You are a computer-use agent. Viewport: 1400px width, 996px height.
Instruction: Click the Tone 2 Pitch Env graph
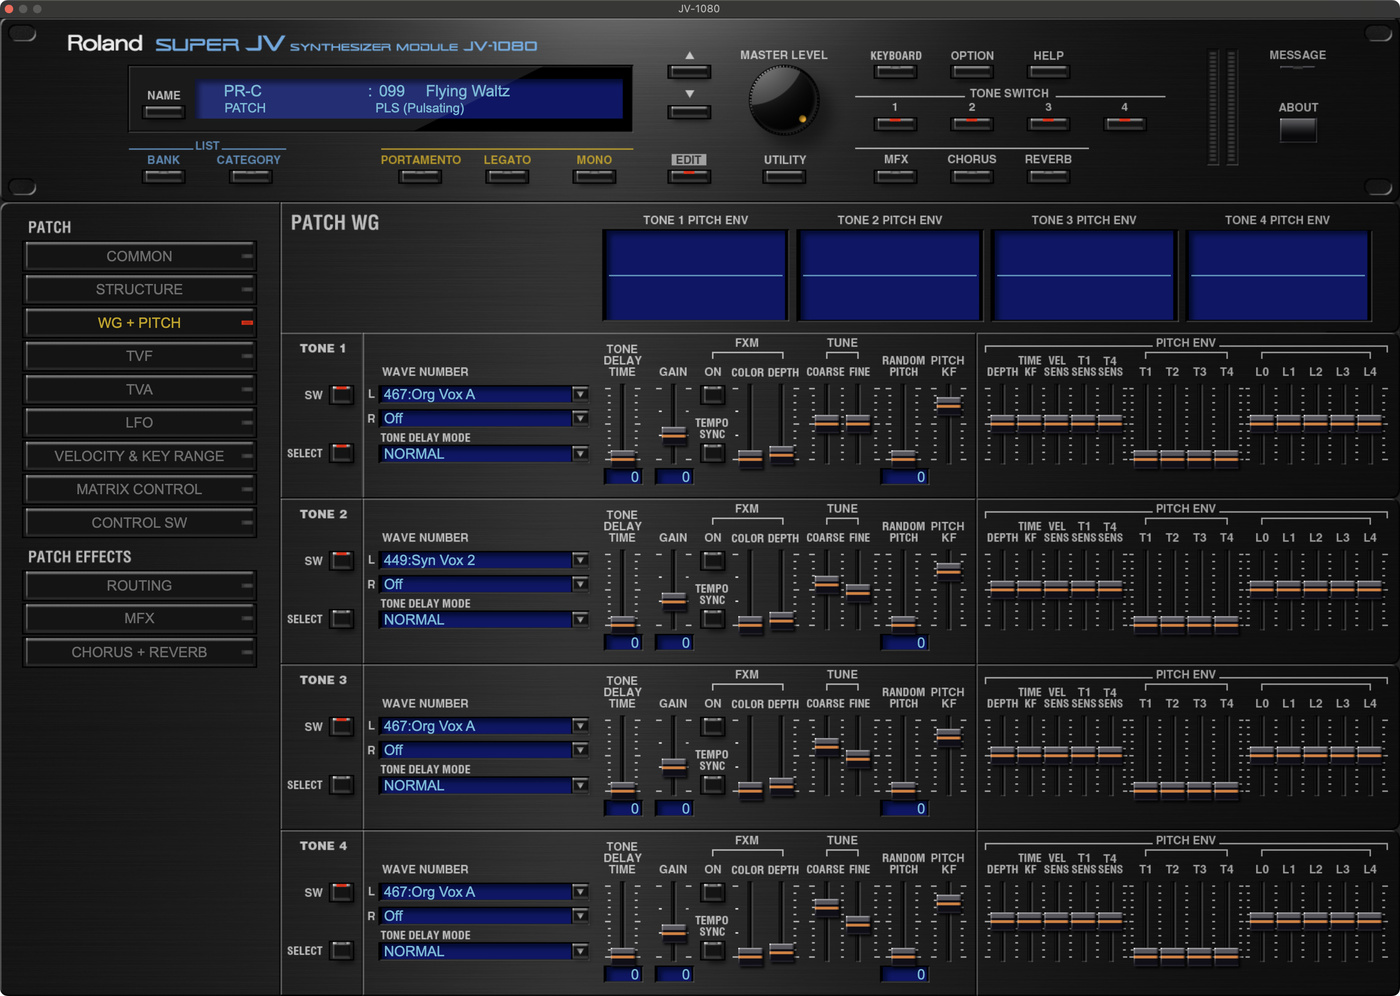(889, 275)
